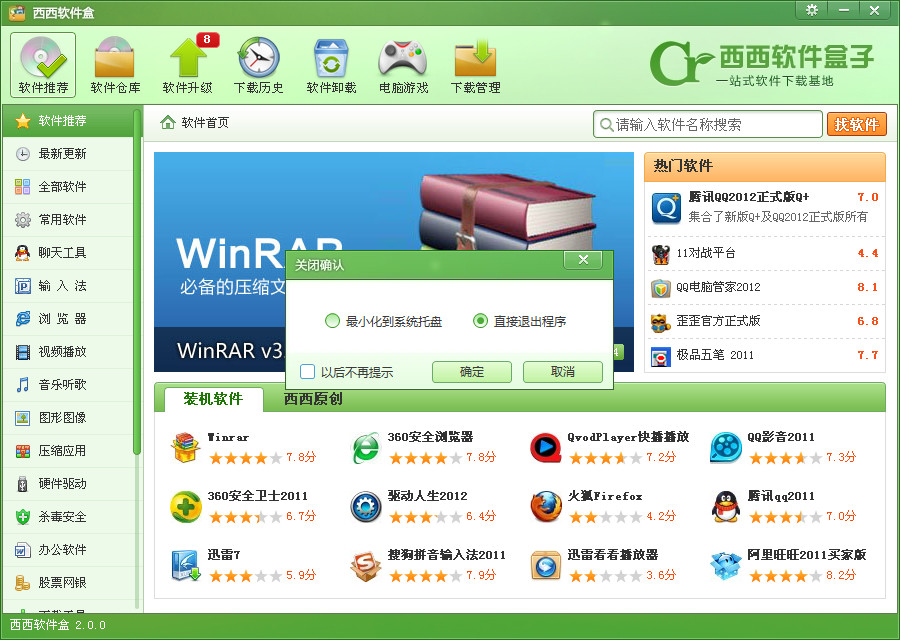Select 浏览器 in the sidebar
Viewport: 900px width, 640px height.
(x=68, y=319)
